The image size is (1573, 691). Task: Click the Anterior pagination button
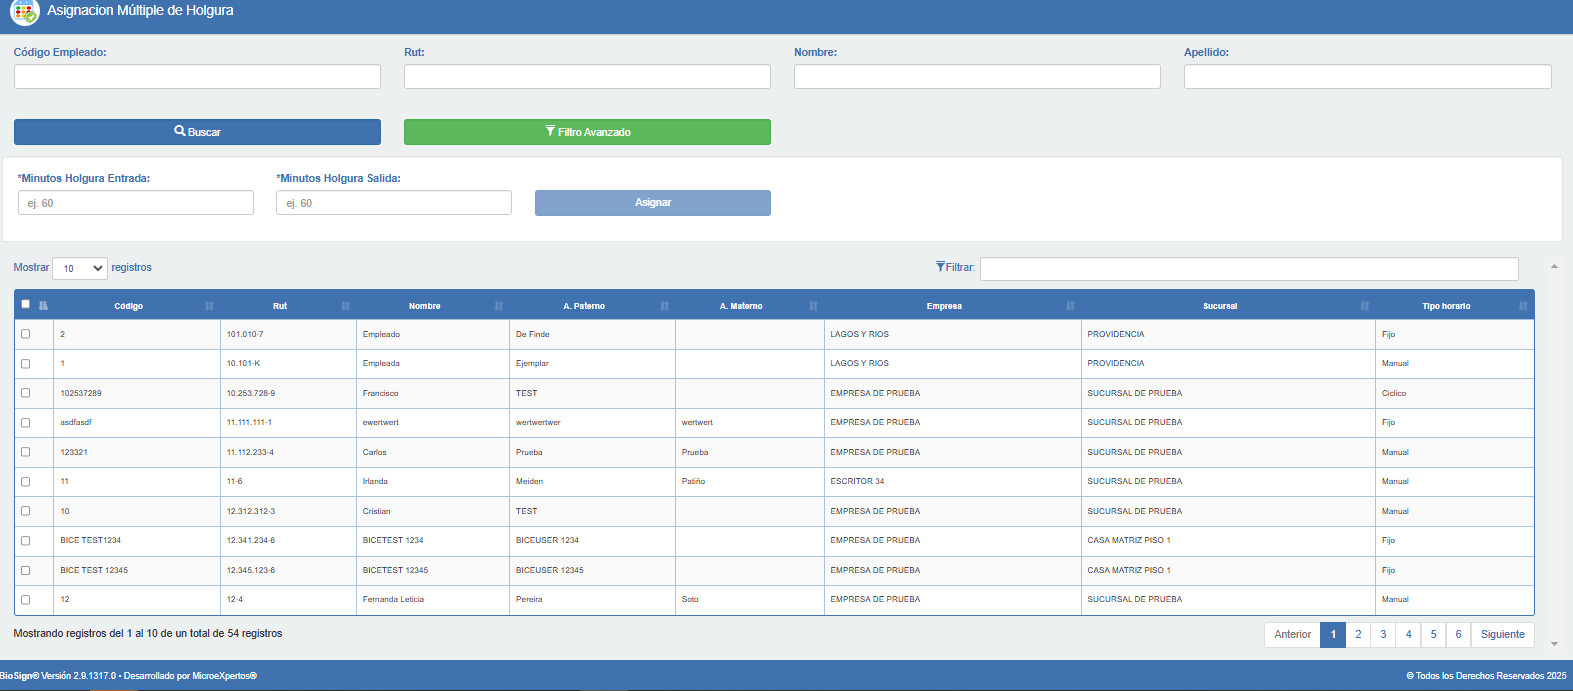1292,634
